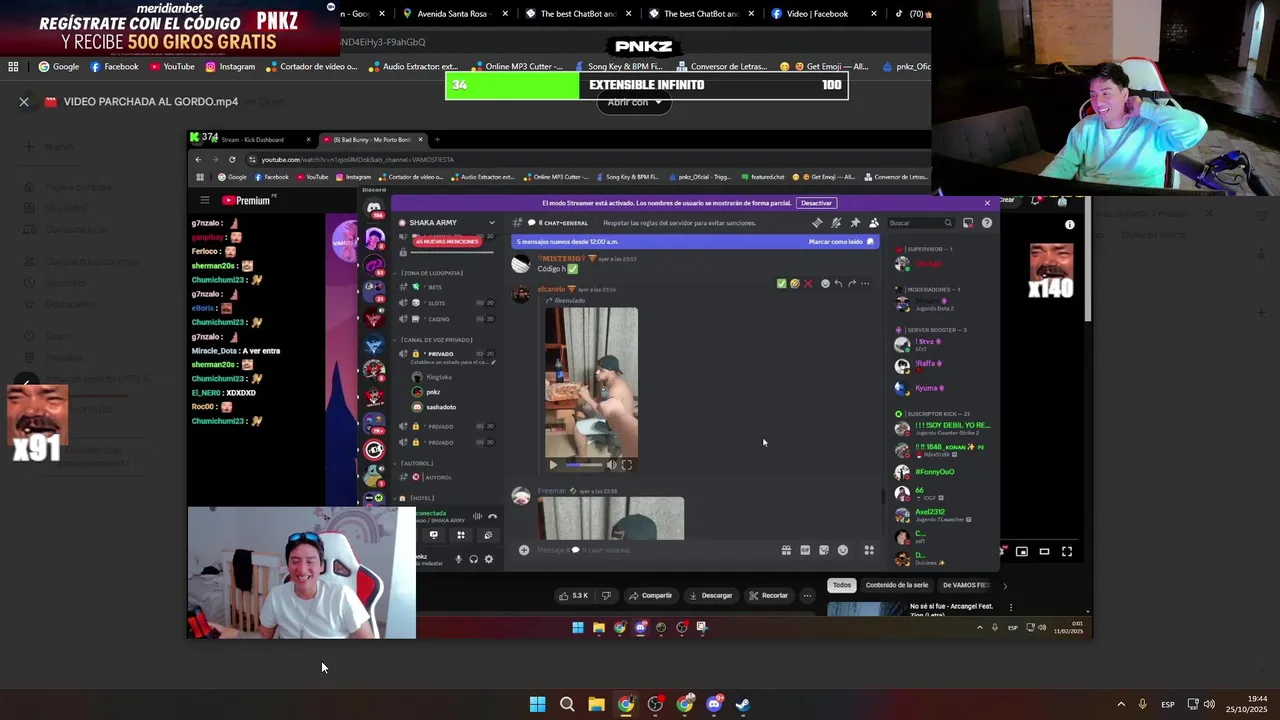Open File Explorer from the bottom taskbar
The image size is (1280, 720).
pos(596,704)
